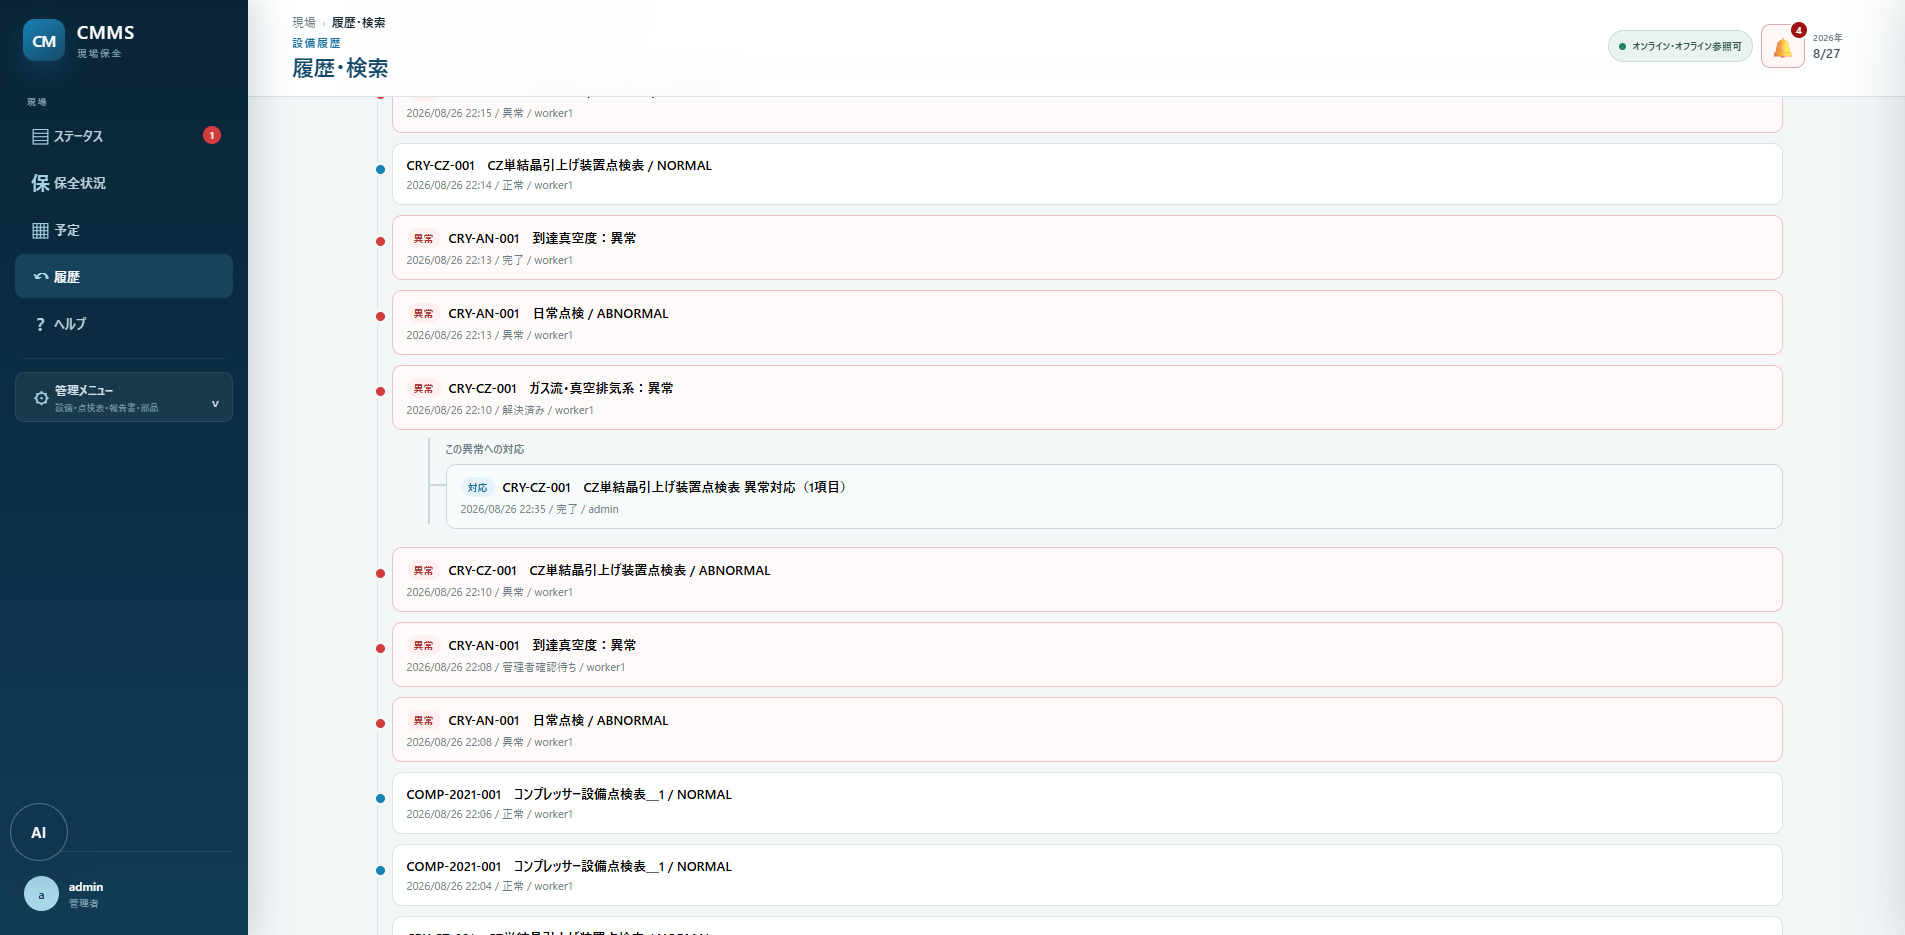This screenshot has width=1905, height=935.
Task: Click blue timeline dot beside CRY-CZ-001 NORMAL 22:14
Action: click(380, 169)
